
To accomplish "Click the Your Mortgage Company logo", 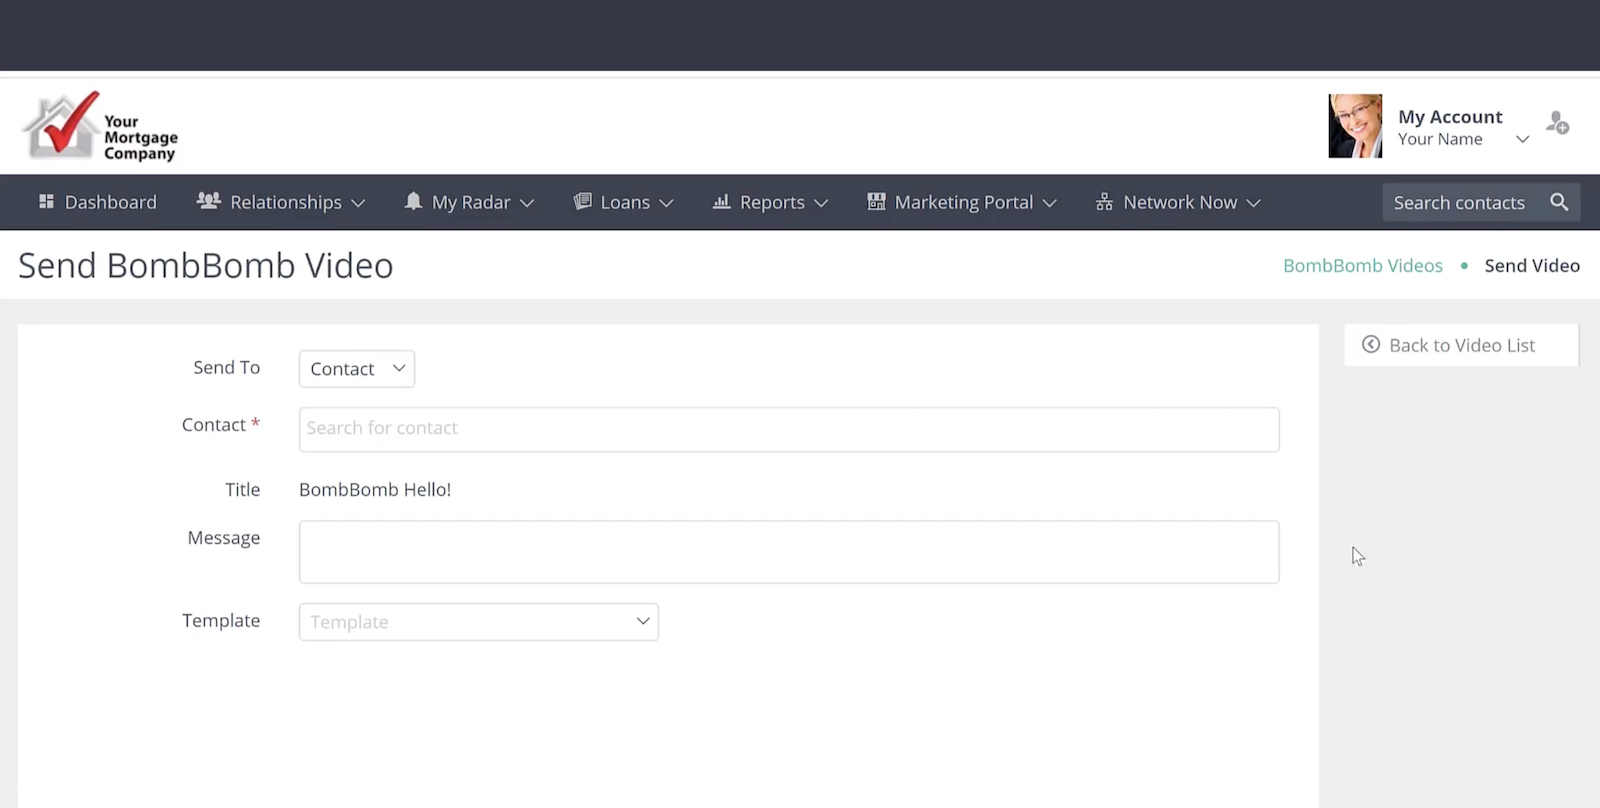I will pyautogui.click(x=100, y=127).
